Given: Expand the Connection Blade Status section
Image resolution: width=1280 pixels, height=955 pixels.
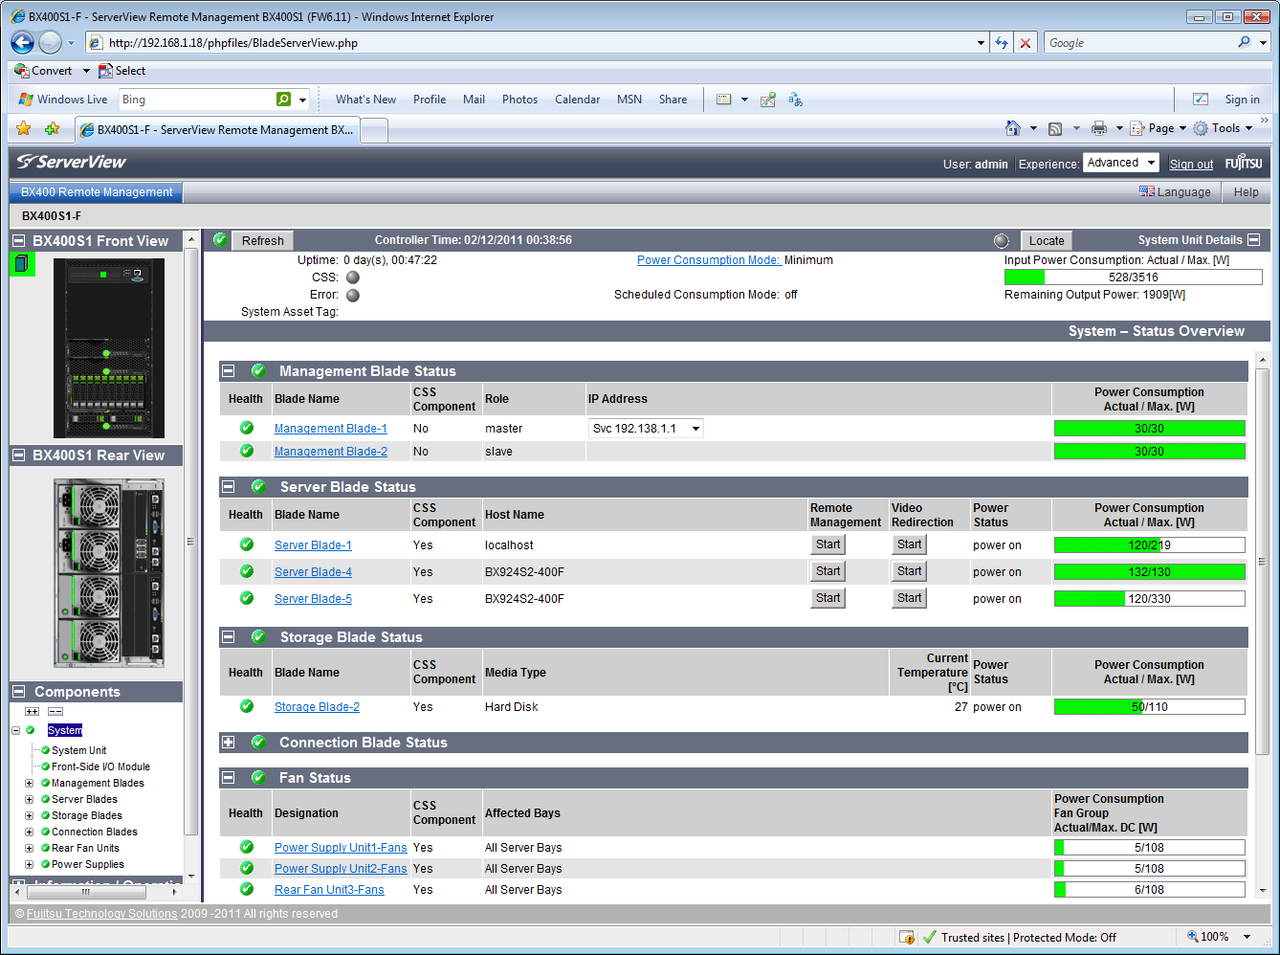Looking at the screenshot, I should tap(228, 742).
